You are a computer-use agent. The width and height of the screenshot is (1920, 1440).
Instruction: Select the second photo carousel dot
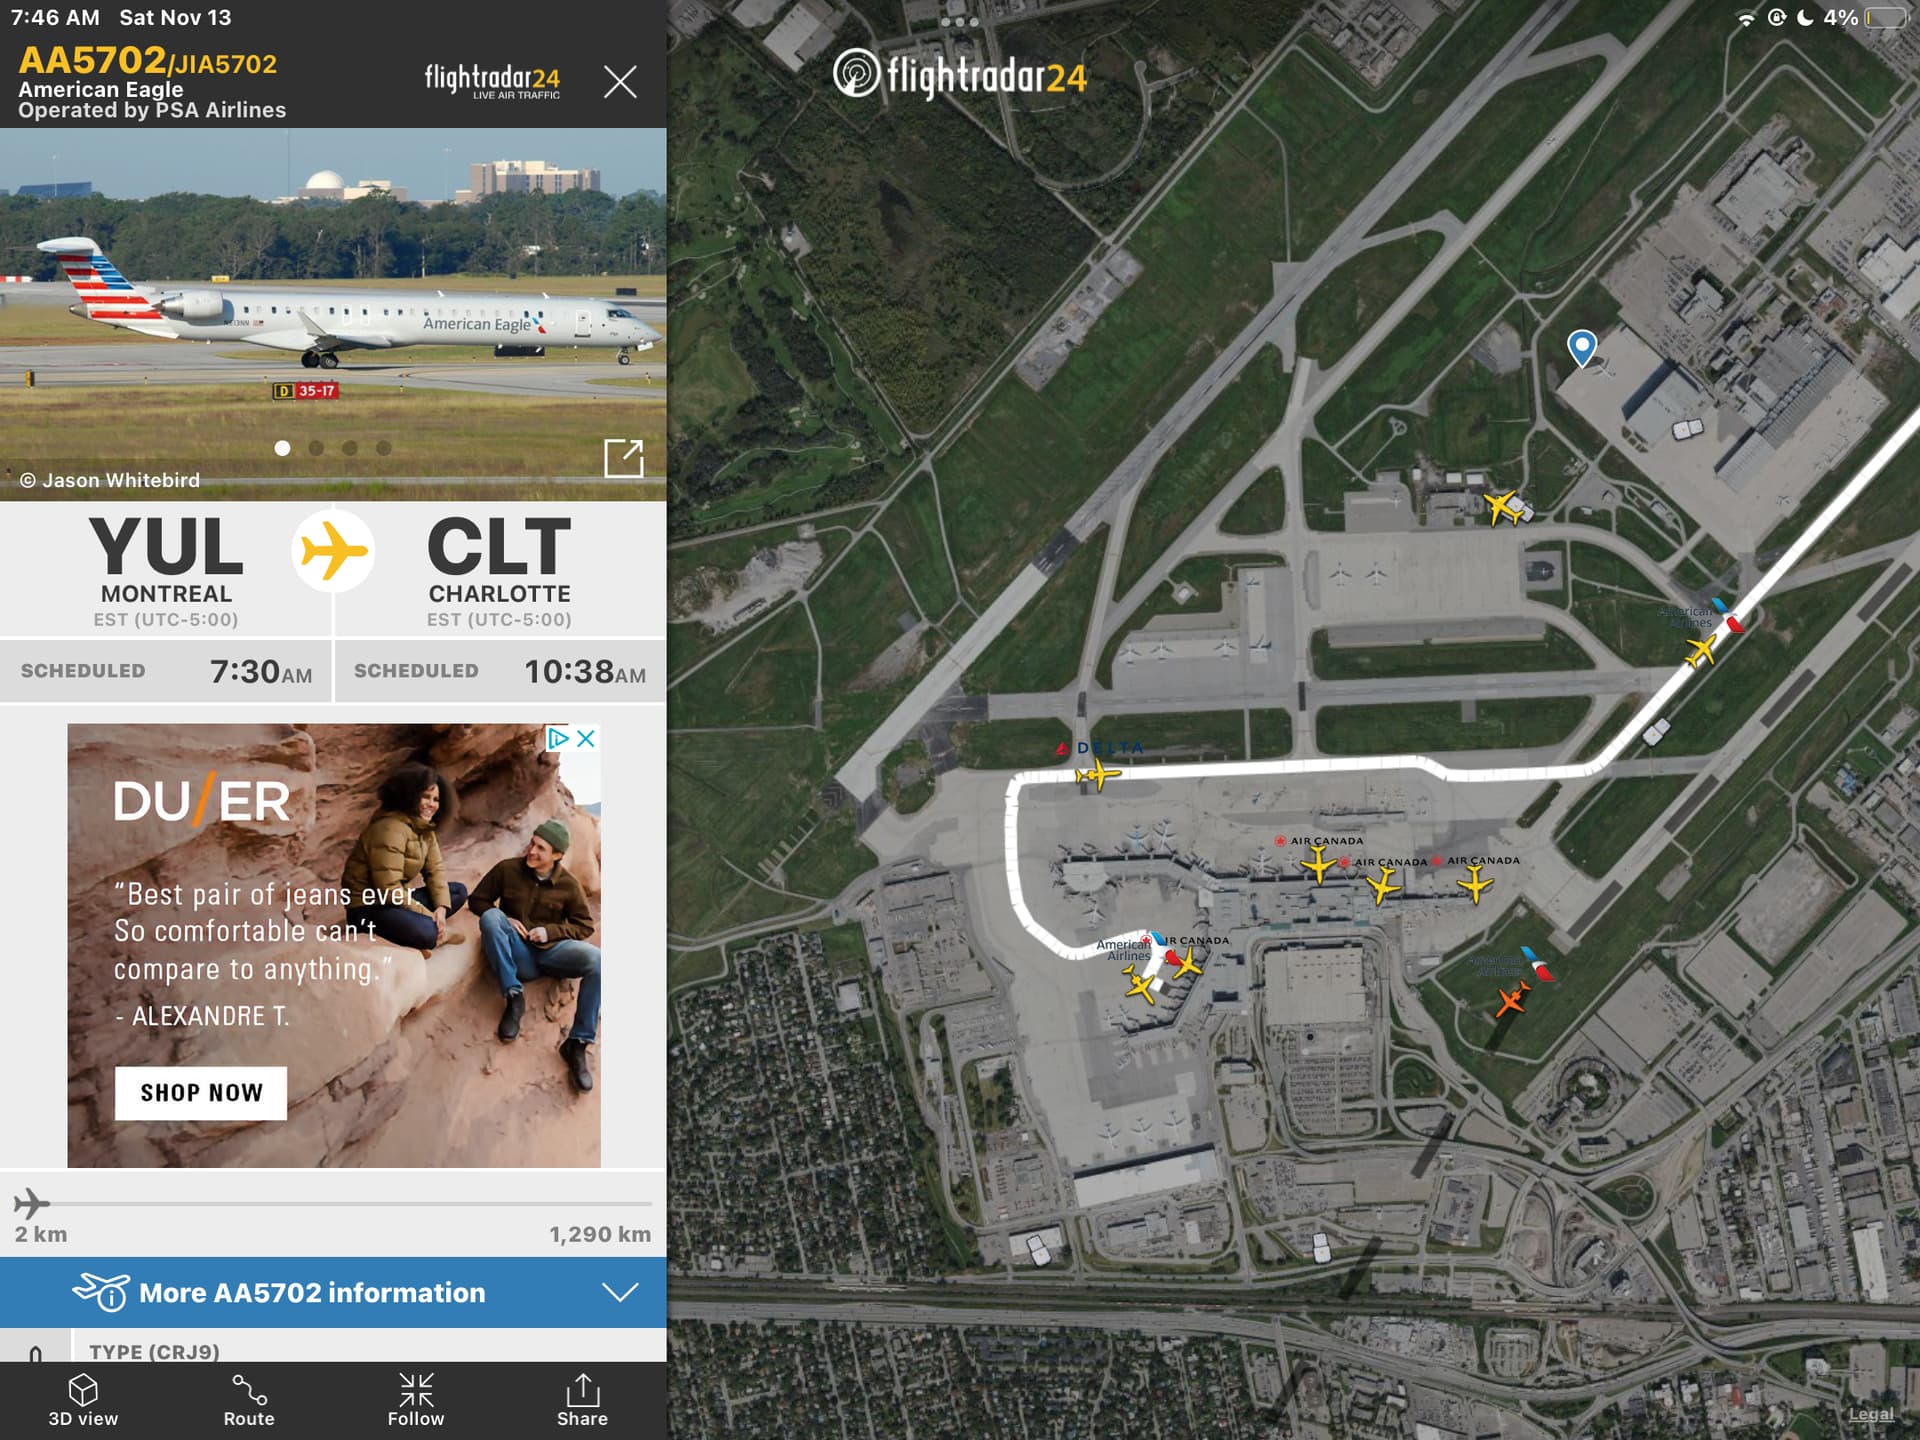[x=316, y=448]
